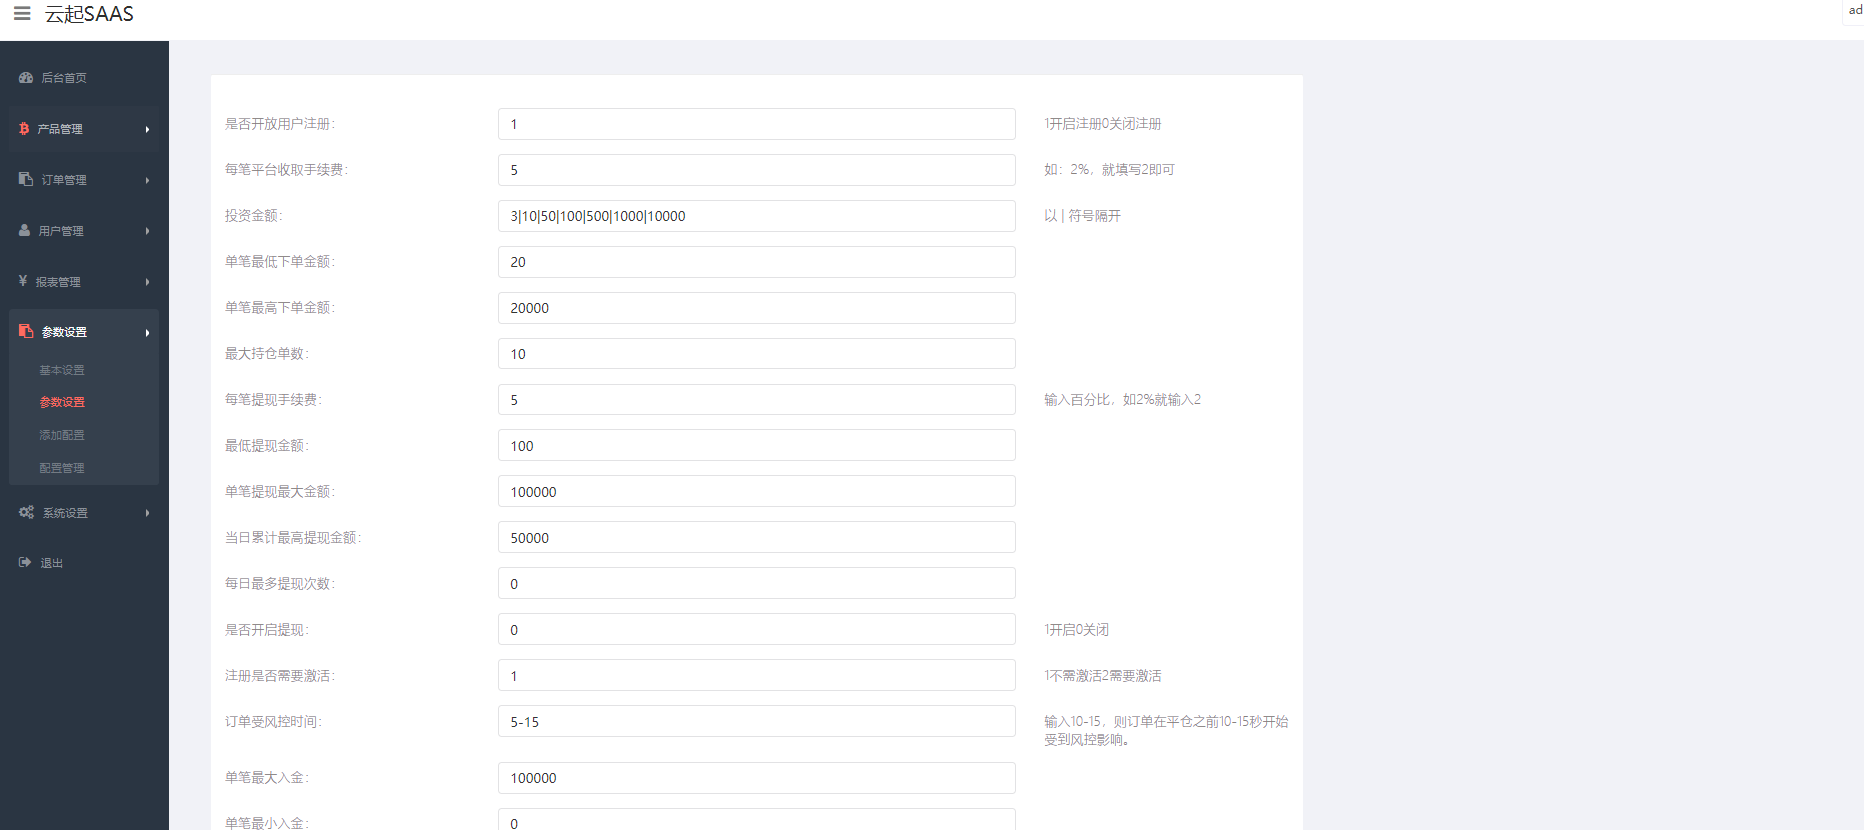Expand the 产品管理 submenu arrow
Viewport: 1864px width, 830px height.
(147, 130)
